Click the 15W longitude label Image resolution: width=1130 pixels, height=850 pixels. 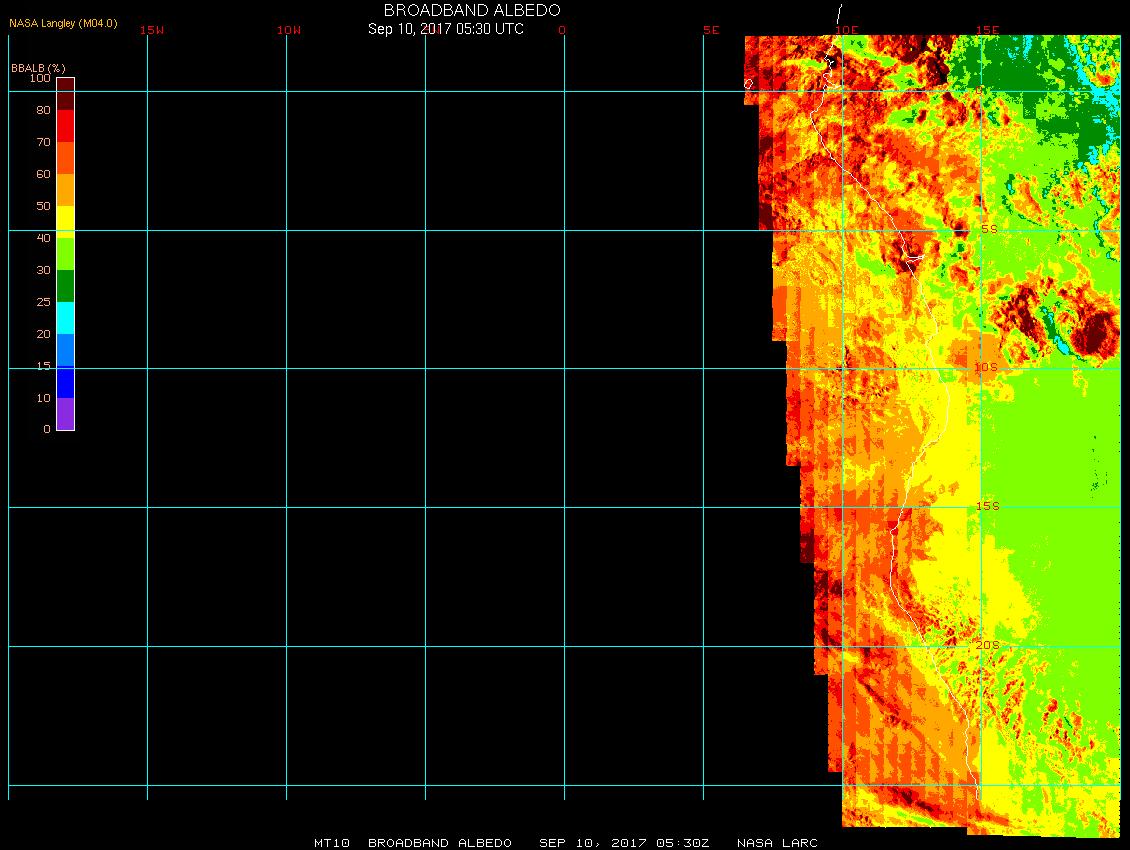click(152, 30)
